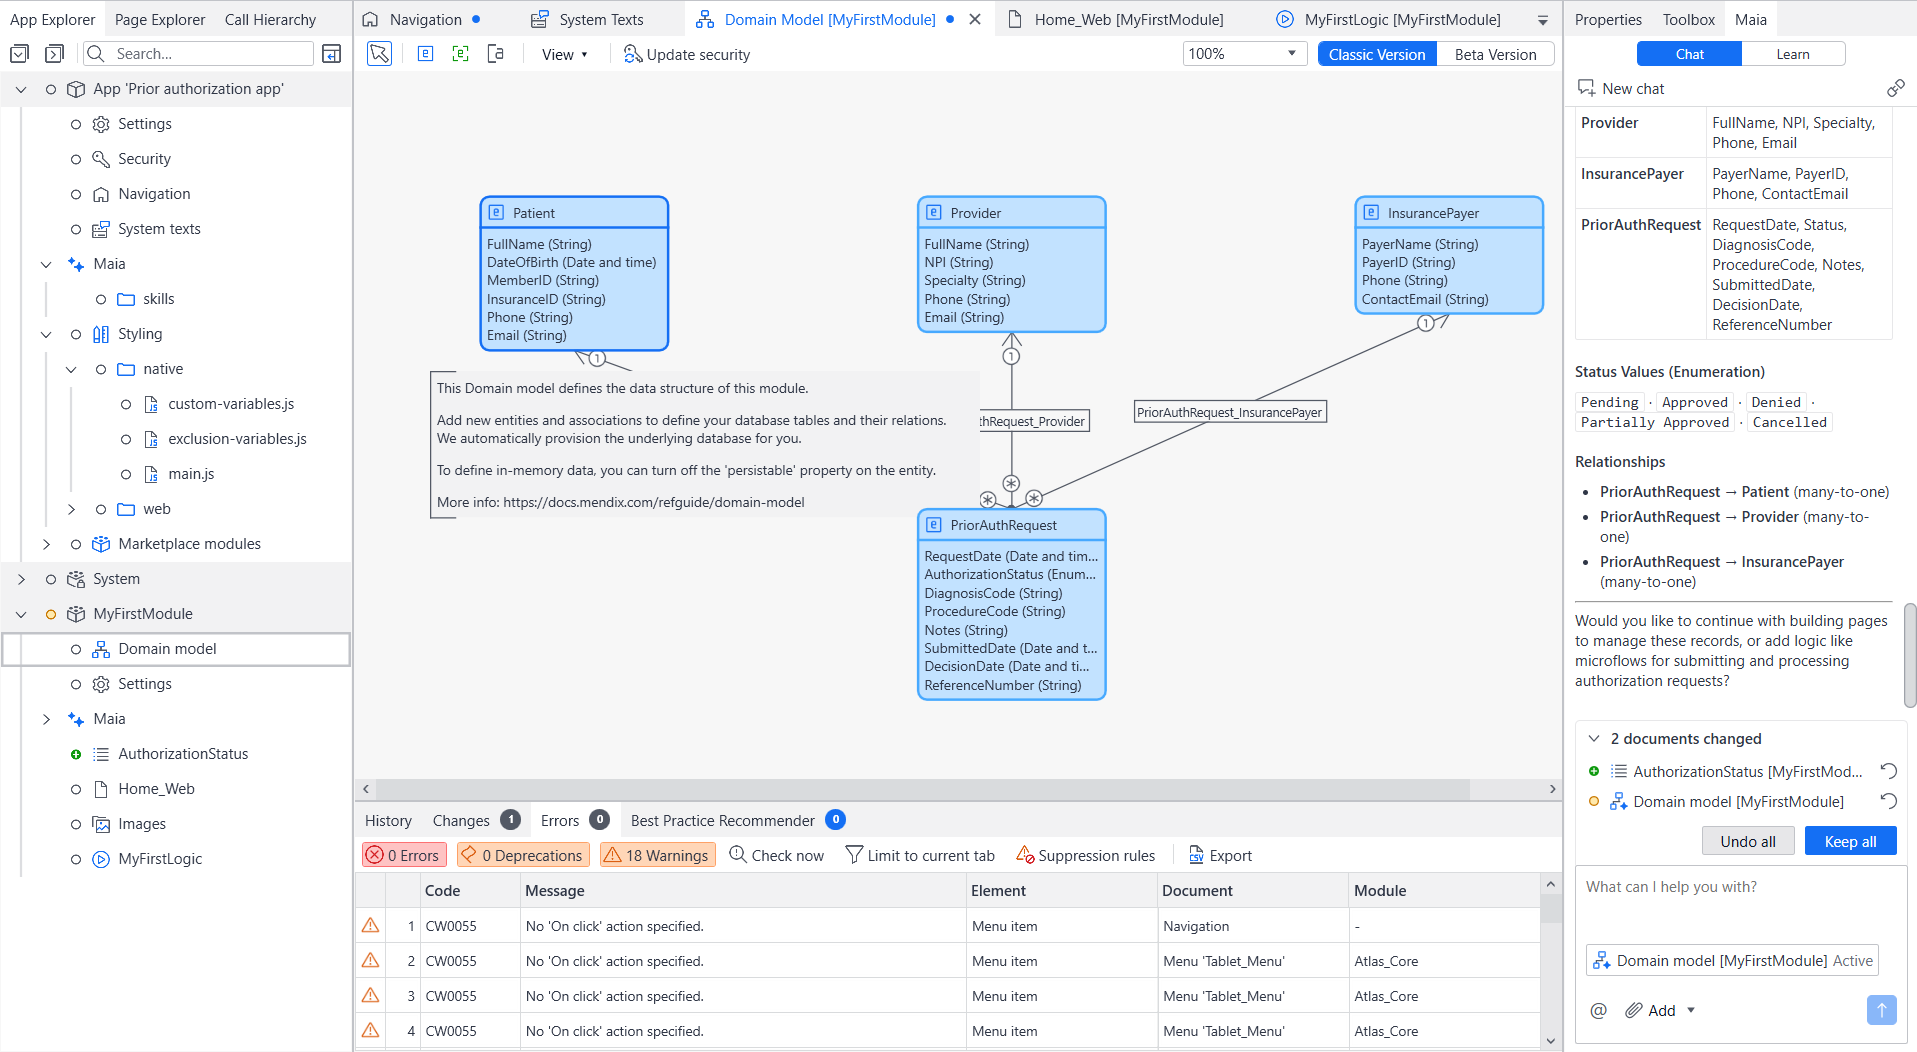1917x1052 pixels.
Task: Click the Export icon in errors pane
Action: [1196, 855]
